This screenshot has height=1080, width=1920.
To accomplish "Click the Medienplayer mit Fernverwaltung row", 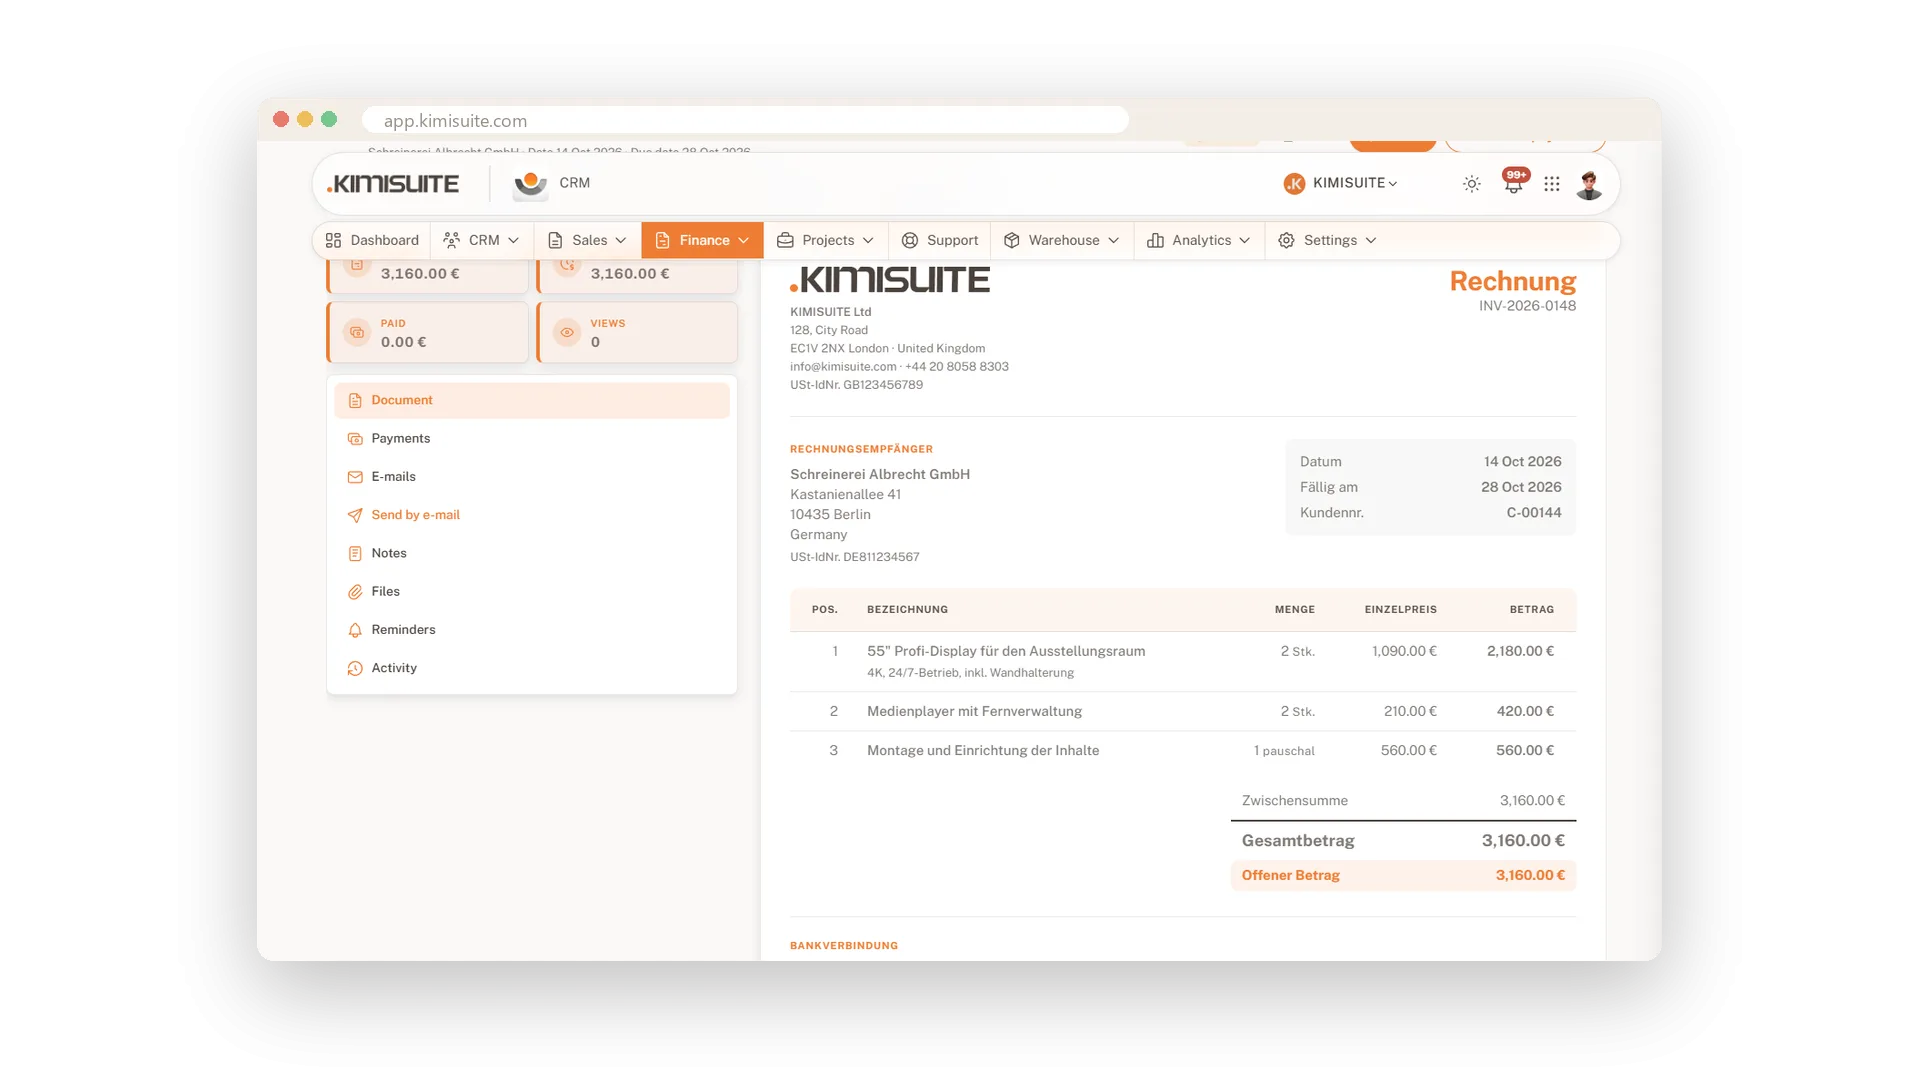I will (1183, 711).
